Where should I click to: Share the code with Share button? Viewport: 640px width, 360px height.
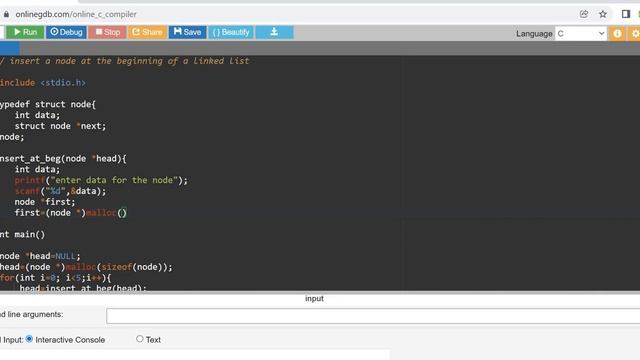point(147,32)
